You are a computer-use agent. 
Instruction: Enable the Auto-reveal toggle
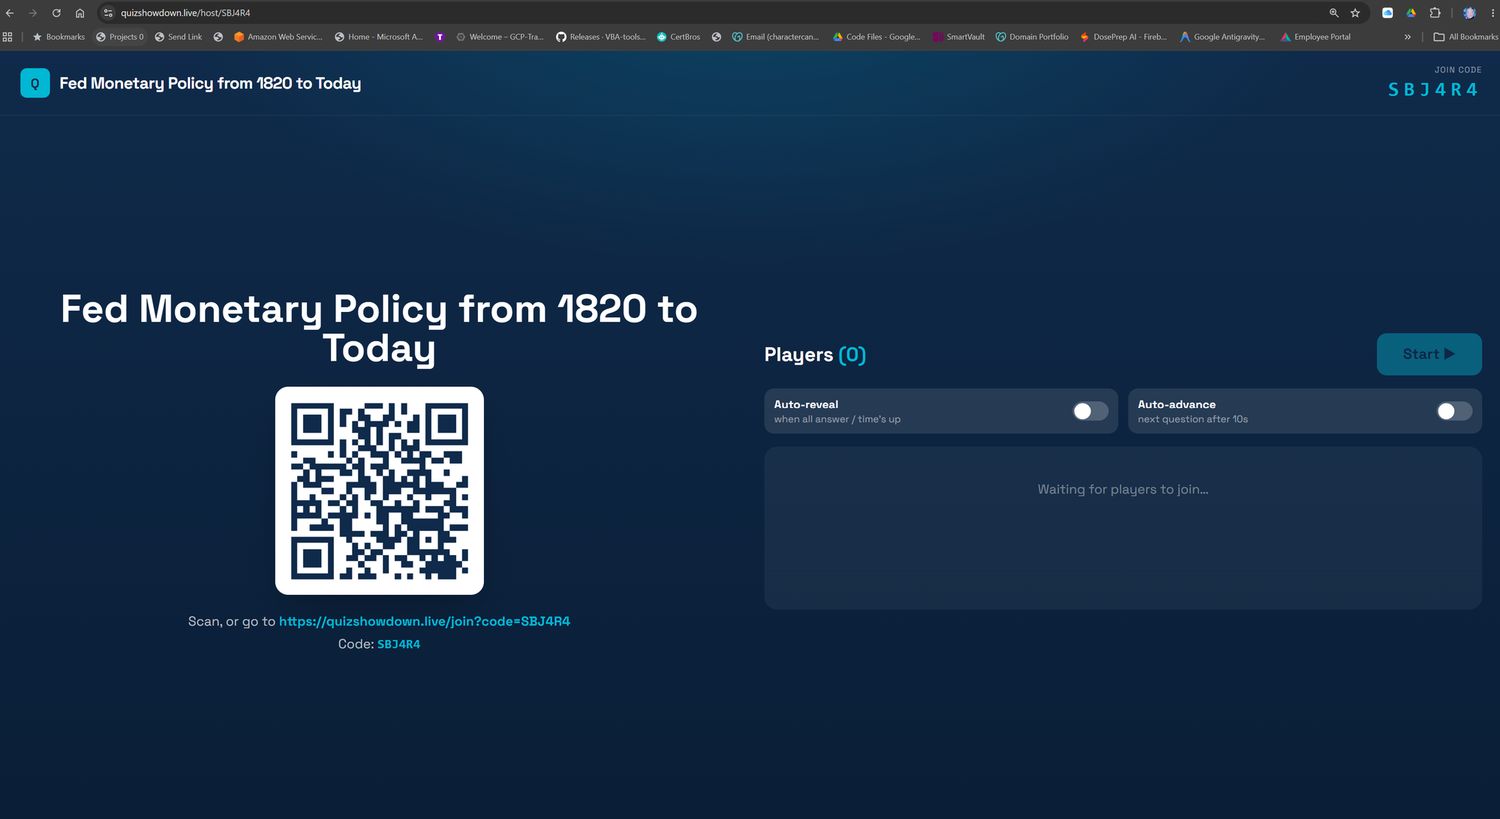coord(1090,411)
